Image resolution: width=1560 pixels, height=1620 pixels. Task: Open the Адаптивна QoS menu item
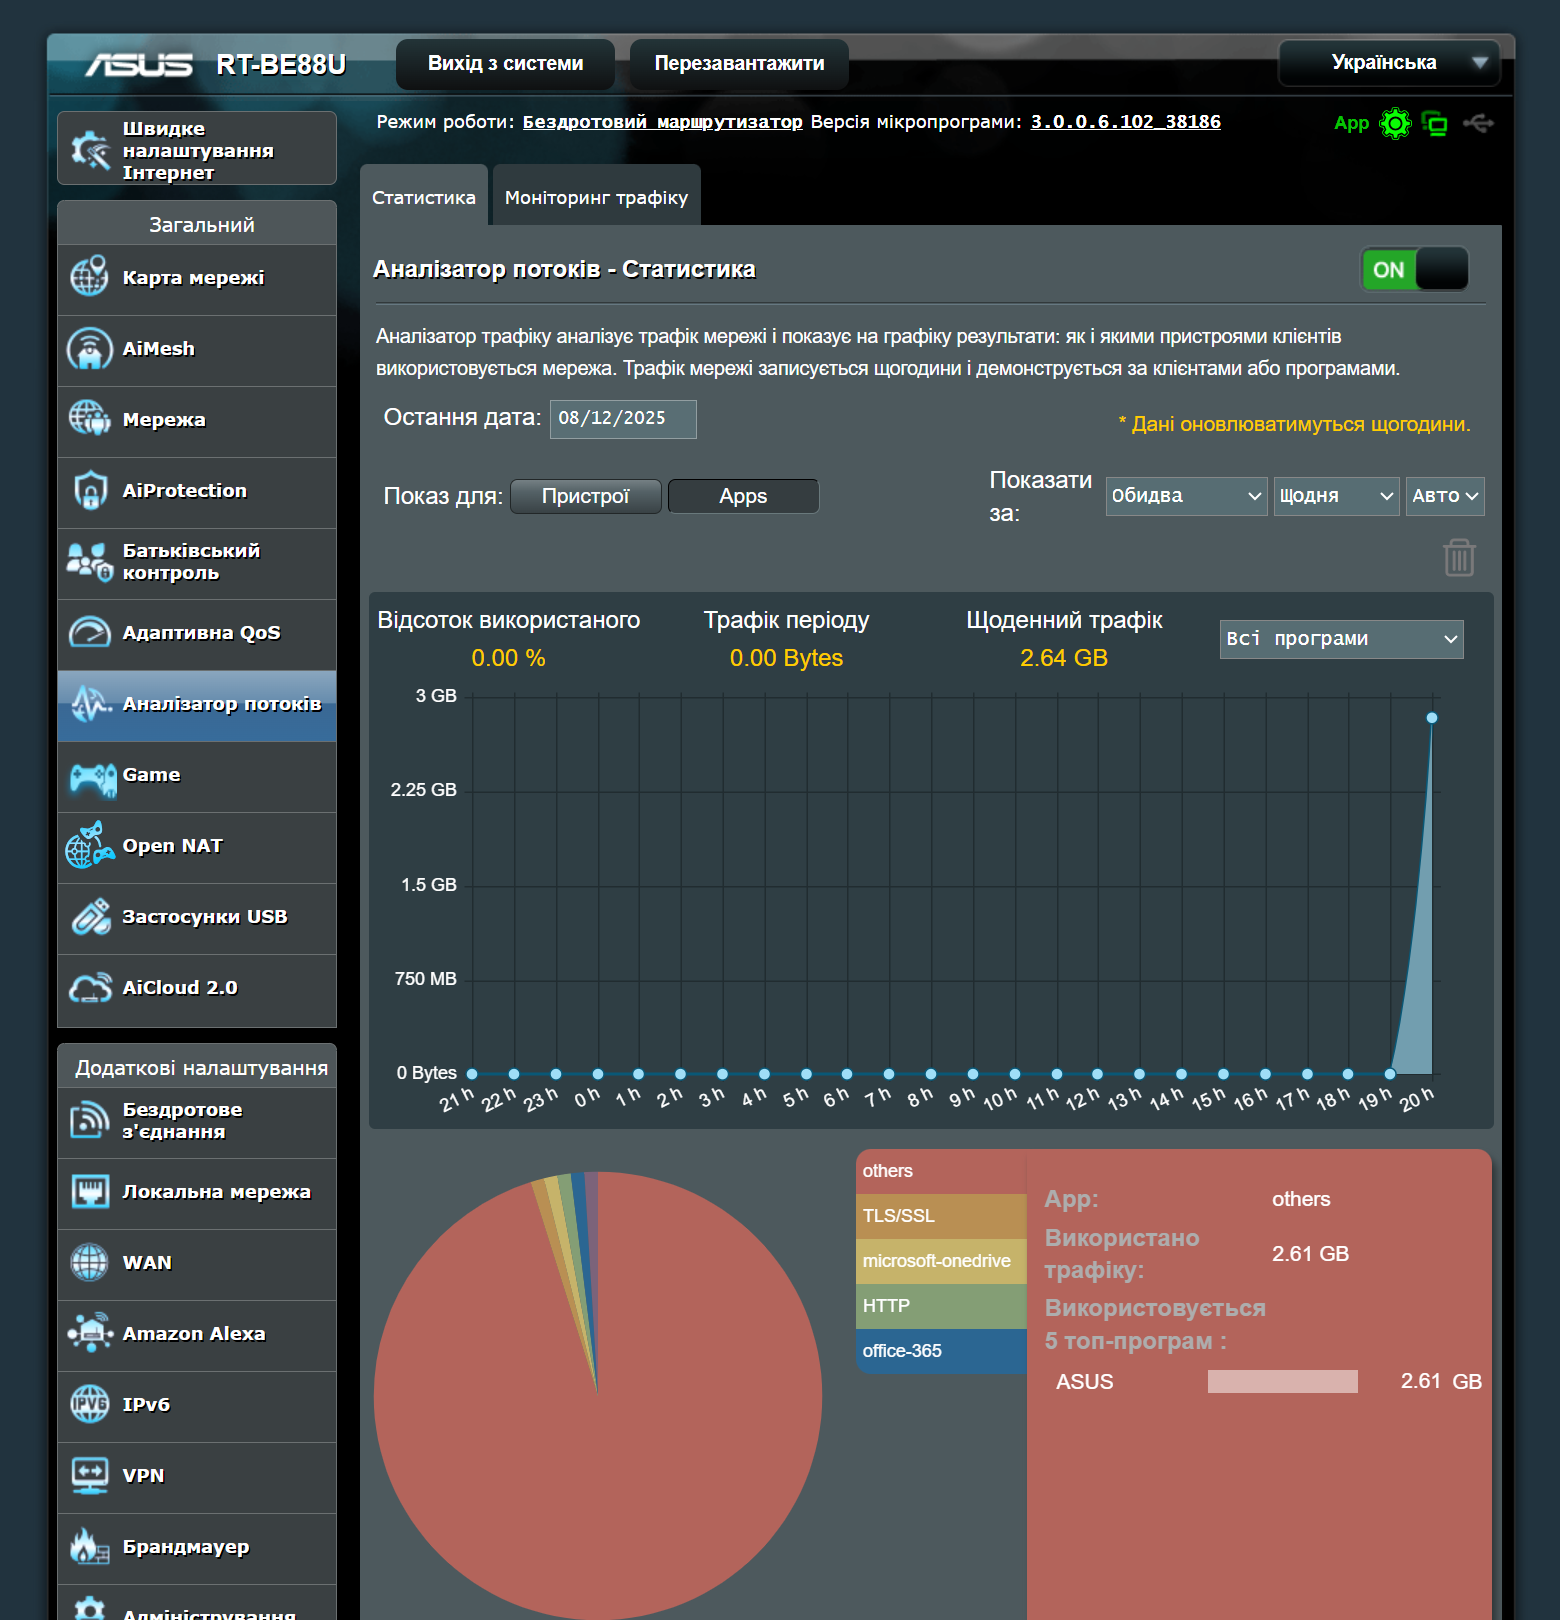[x=197, y=635]
